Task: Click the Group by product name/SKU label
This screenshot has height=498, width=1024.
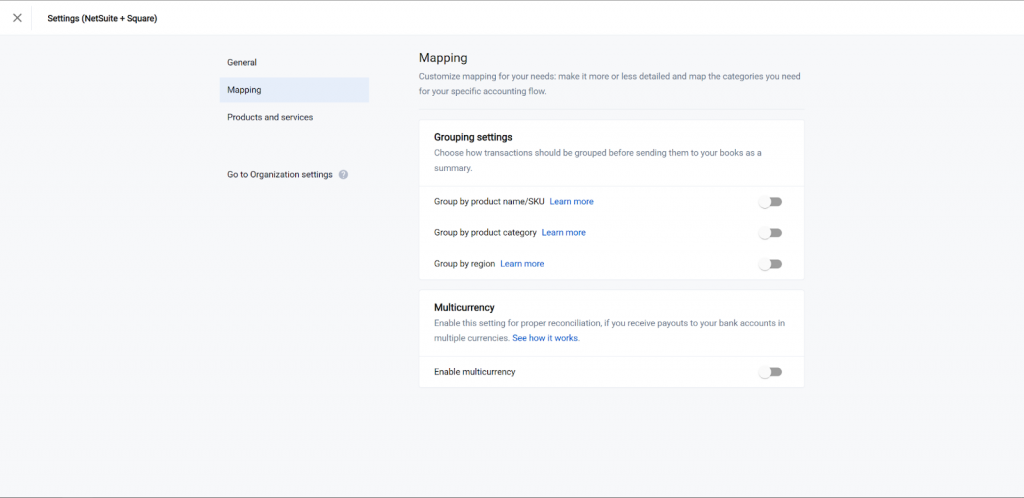Action: (x=489, y=202)
